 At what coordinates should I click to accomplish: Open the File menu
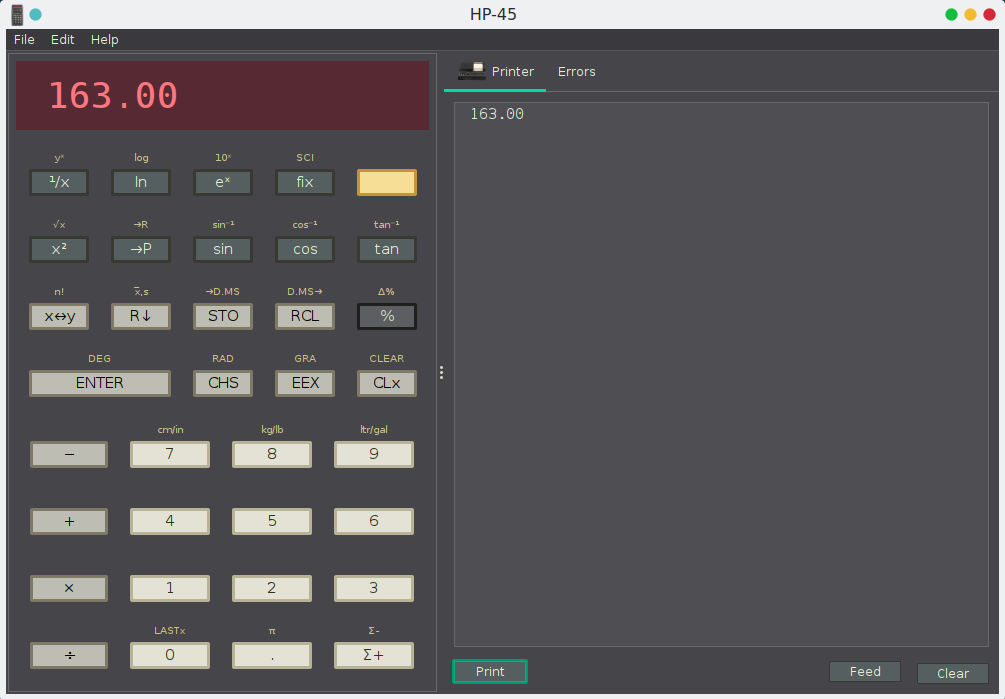tap(24, 40)
